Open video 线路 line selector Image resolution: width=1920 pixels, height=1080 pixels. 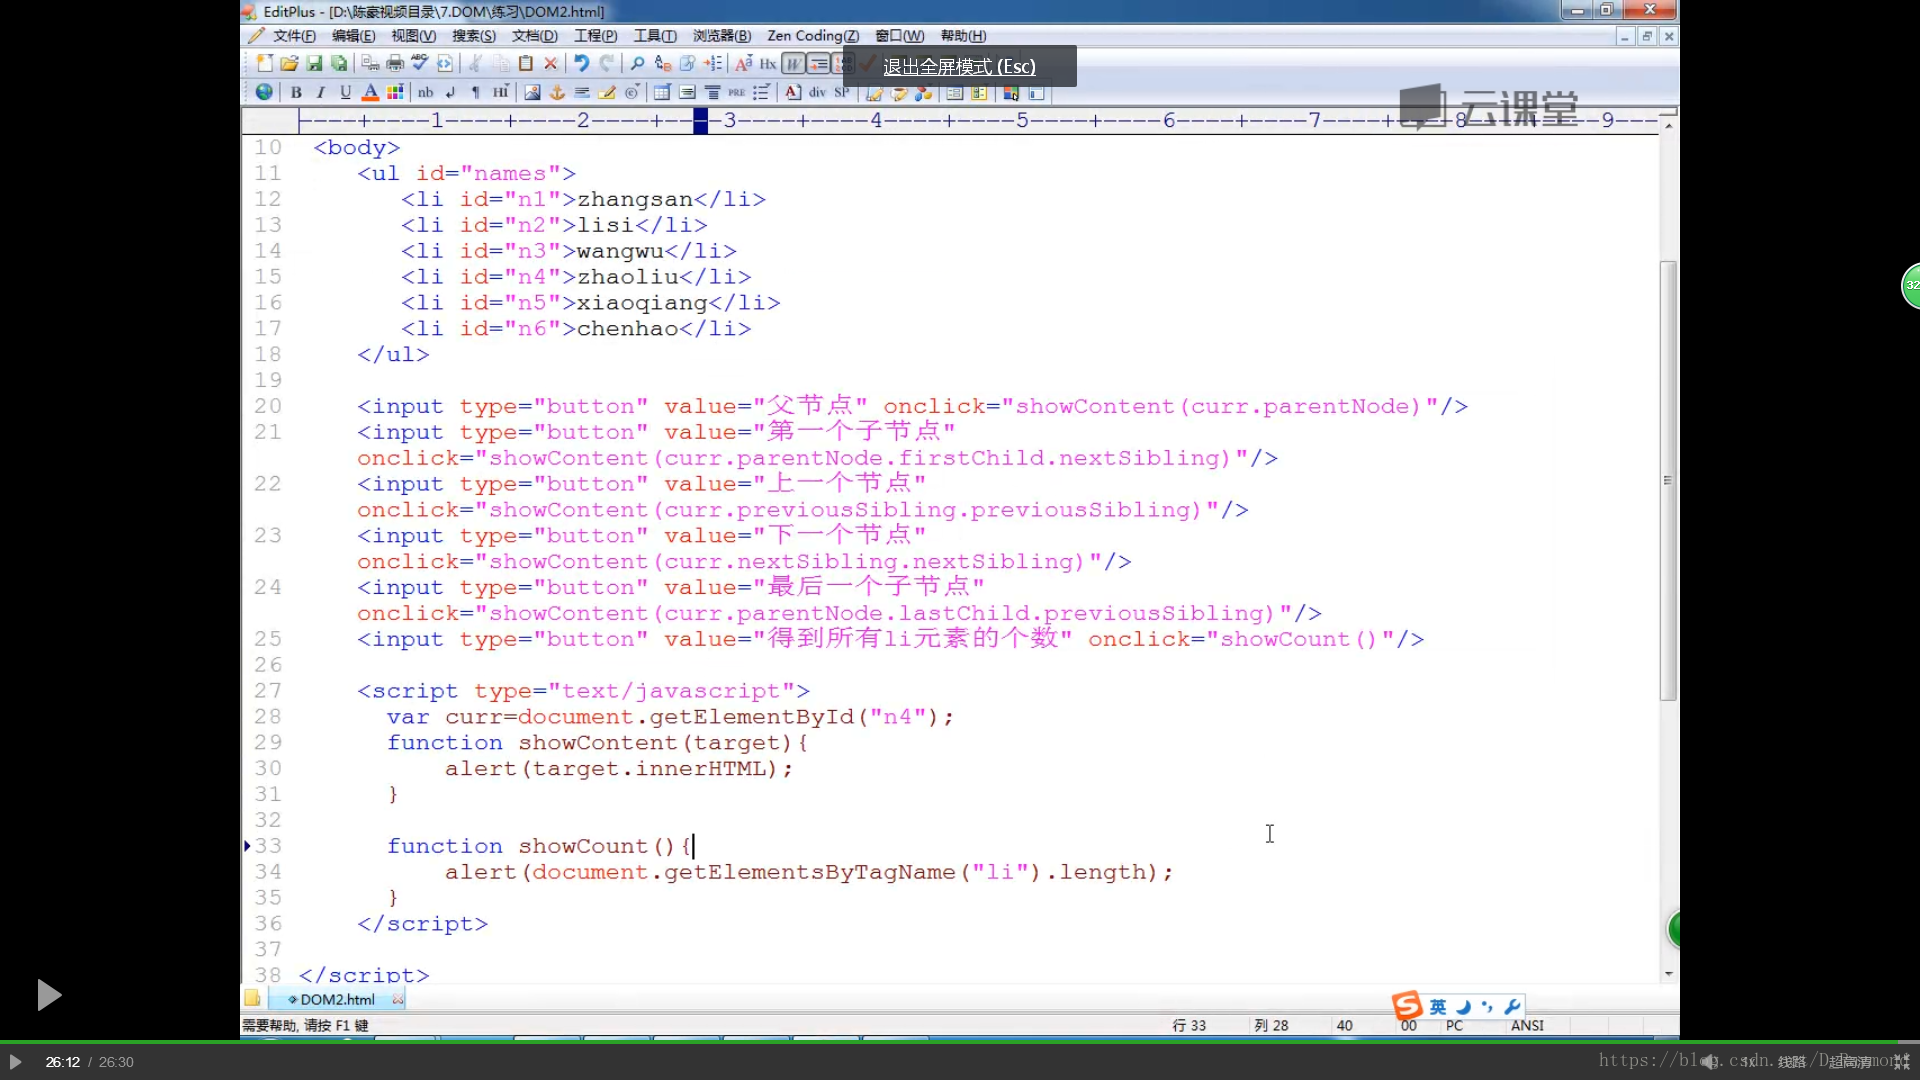[1792, 1062]
